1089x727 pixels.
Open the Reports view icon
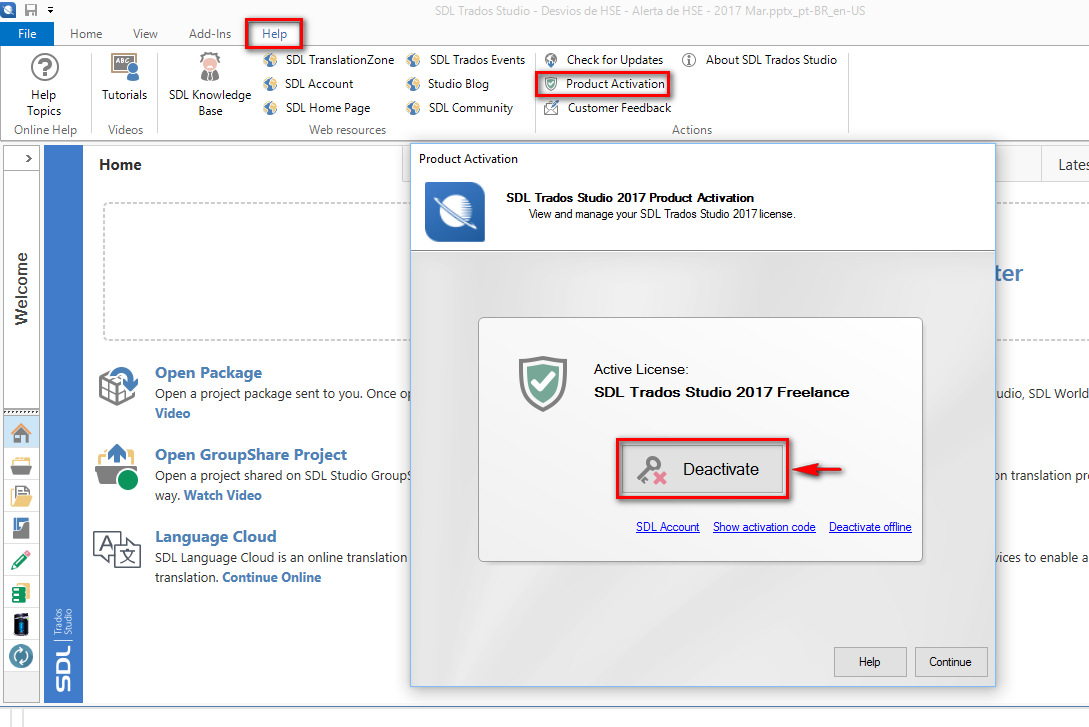(22, 528)
